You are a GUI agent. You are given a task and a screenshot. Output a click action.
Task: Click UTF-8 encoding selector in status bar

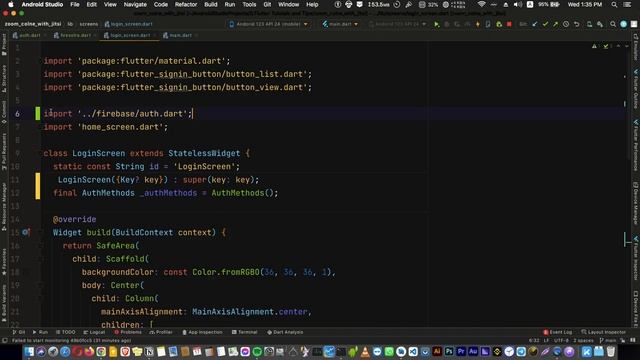[561, 340]
